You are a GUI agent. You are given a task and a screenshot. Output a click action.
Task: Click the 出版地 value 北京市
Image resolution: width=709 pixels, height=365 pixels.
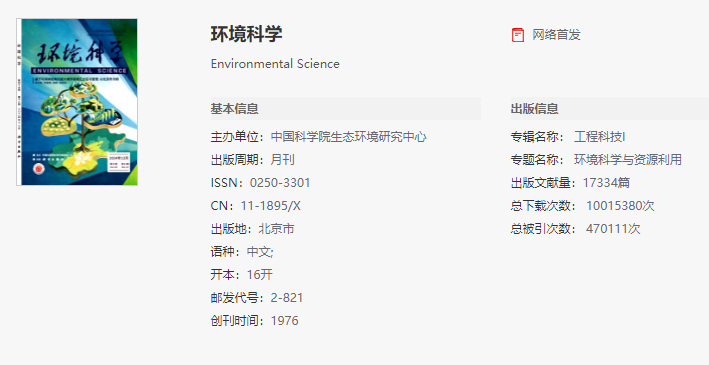click(x=276, y=229)
